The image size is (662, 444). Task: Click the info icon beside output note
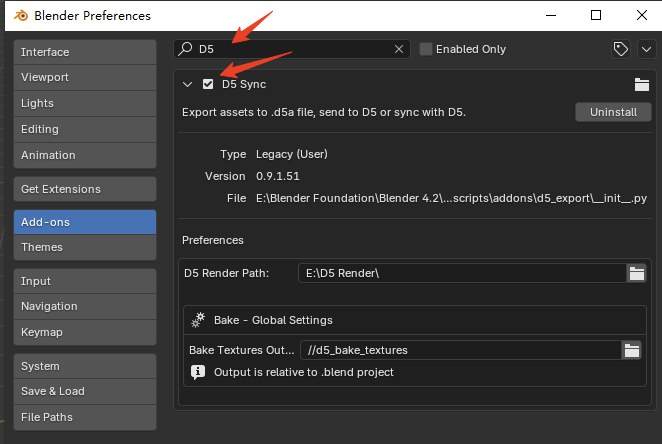[198, 372]
